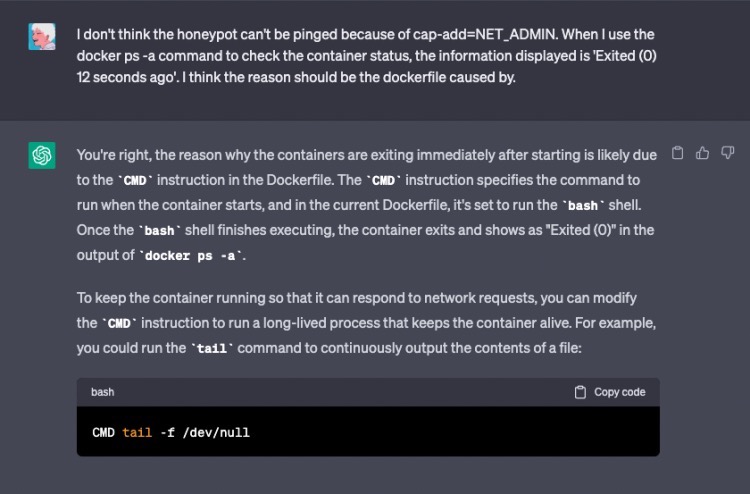Click the thumbs up icon on response

(x=703, y=153)
